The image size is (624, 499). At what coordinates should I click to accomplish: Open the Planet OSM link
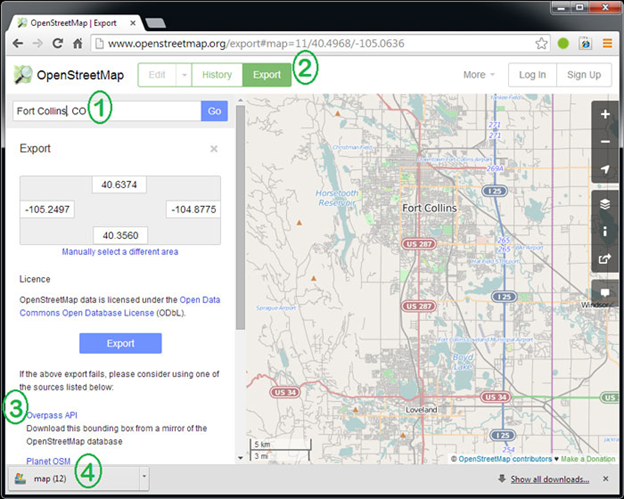[x=48, y=461]
